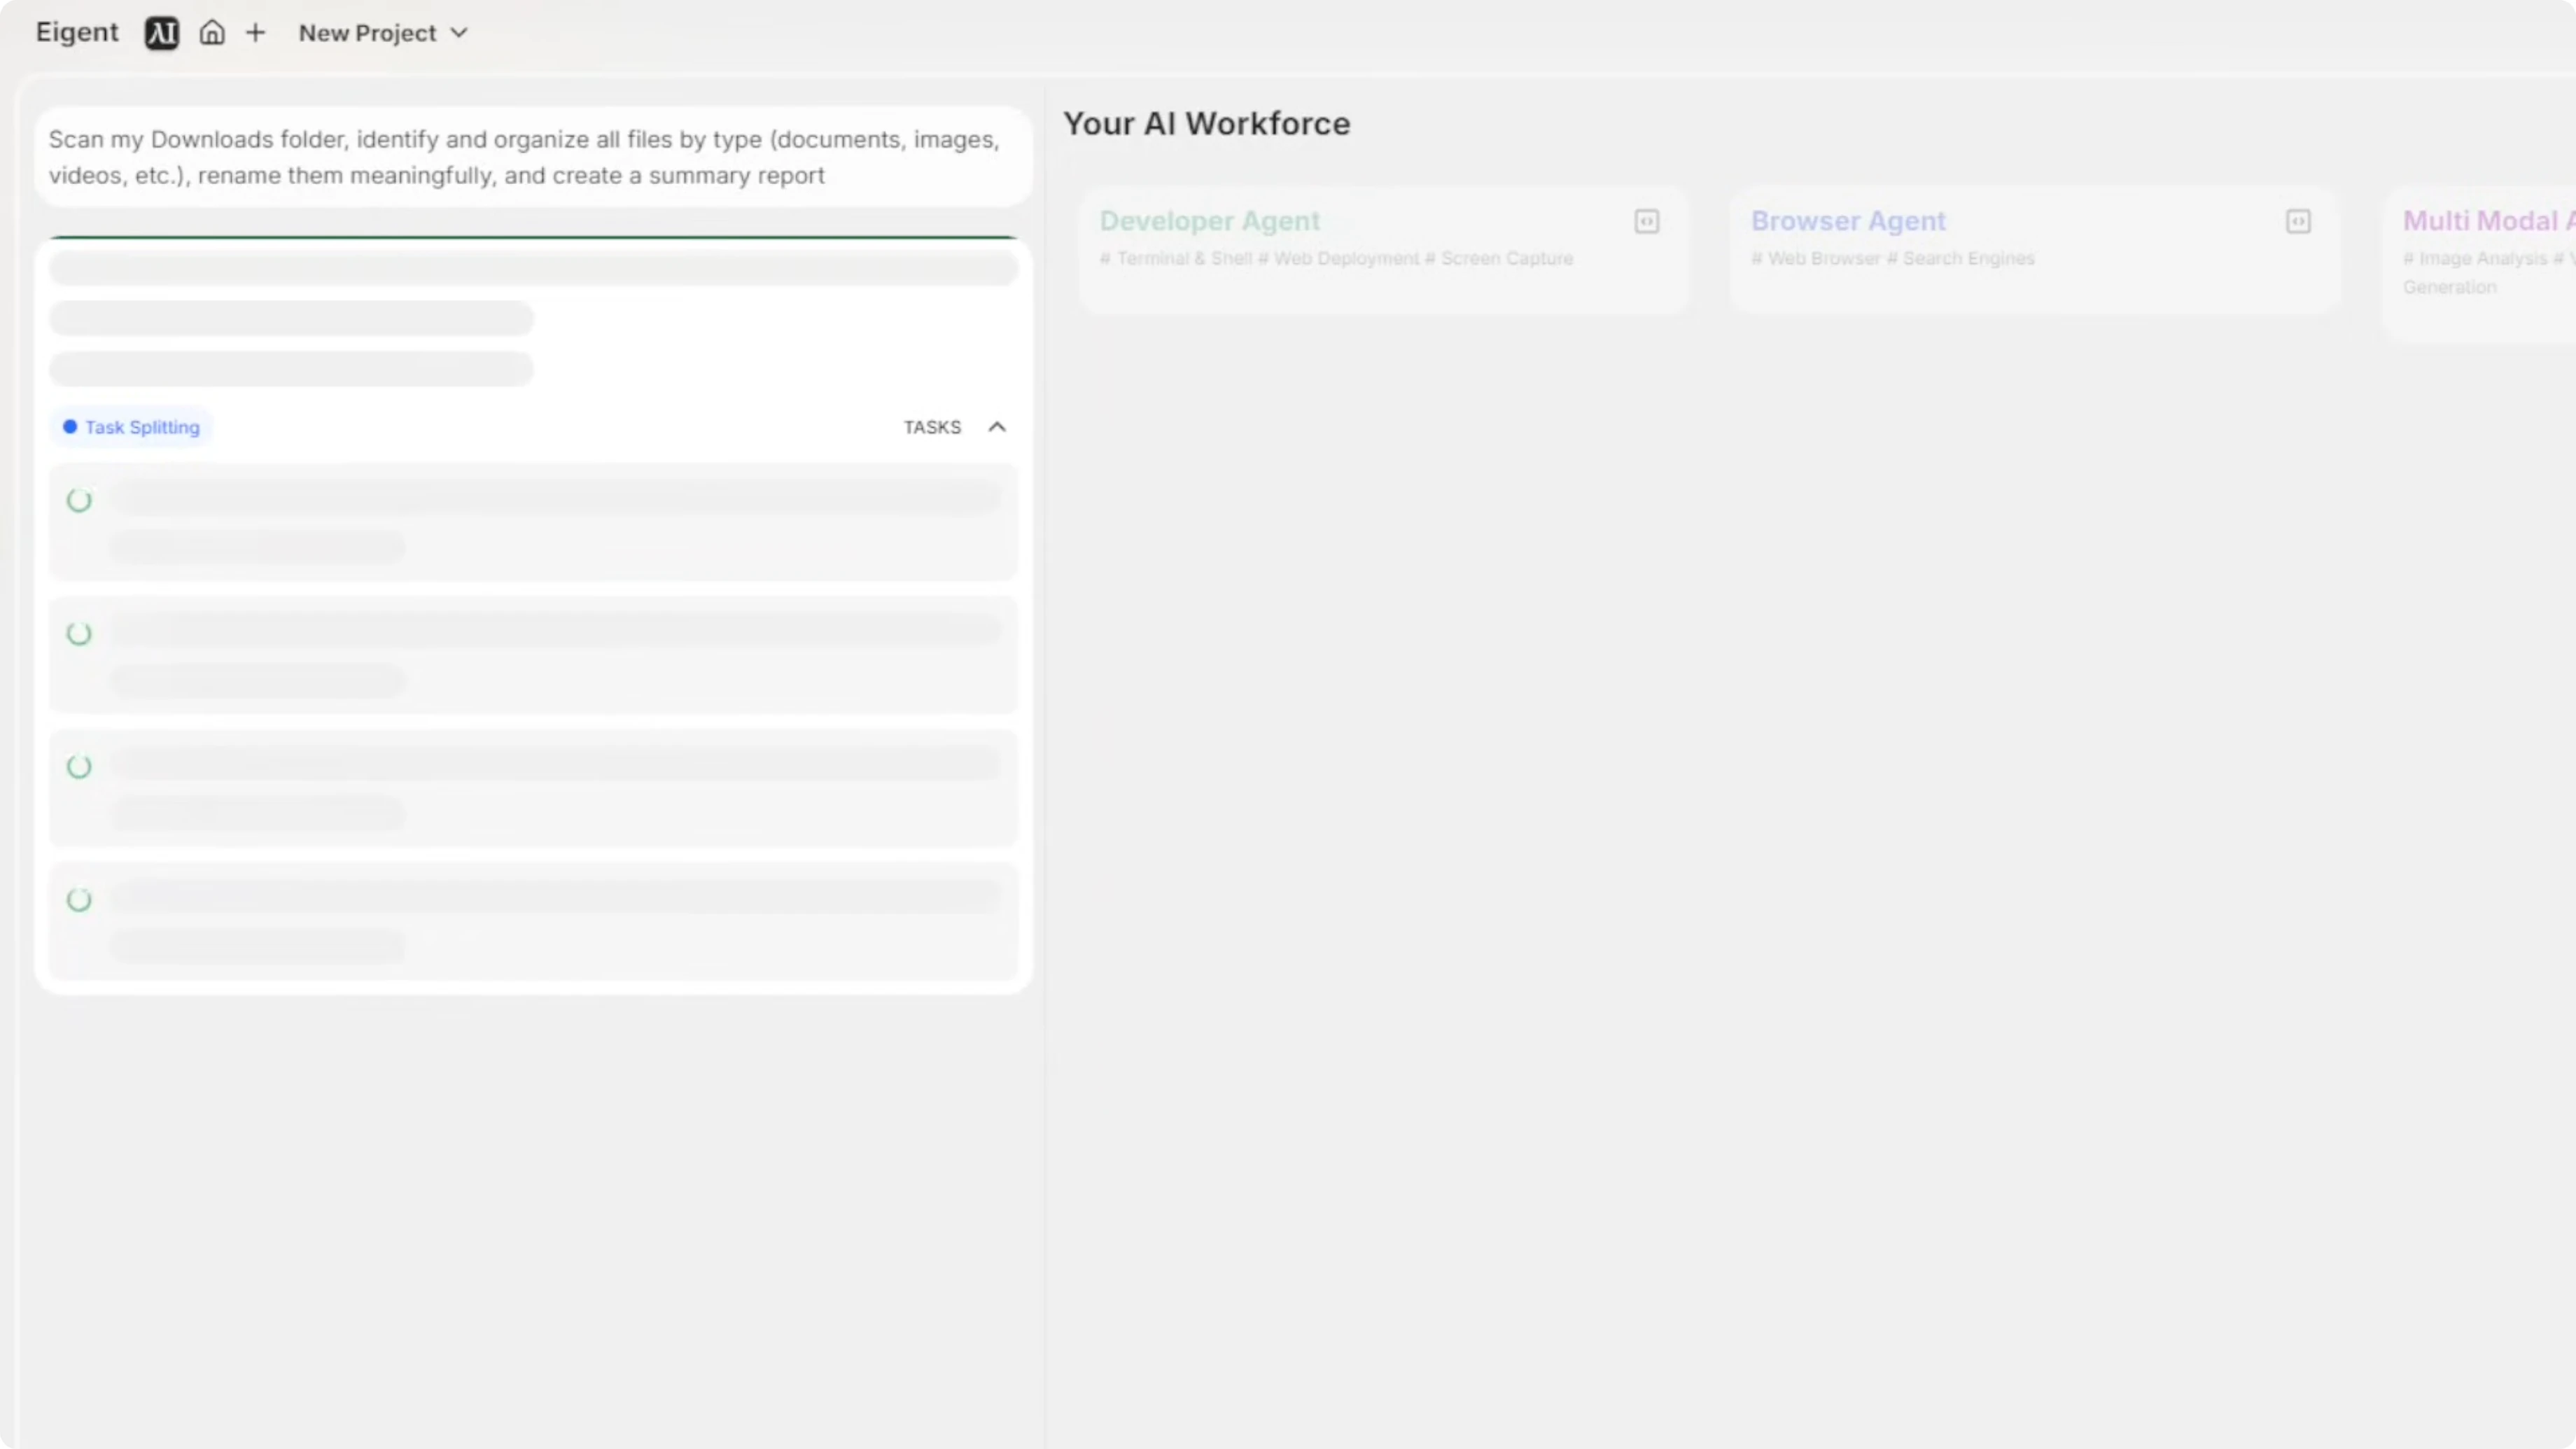Click the second task's loading spinner
Screen dimensions: 2576x1449
(x=79, y=634)
